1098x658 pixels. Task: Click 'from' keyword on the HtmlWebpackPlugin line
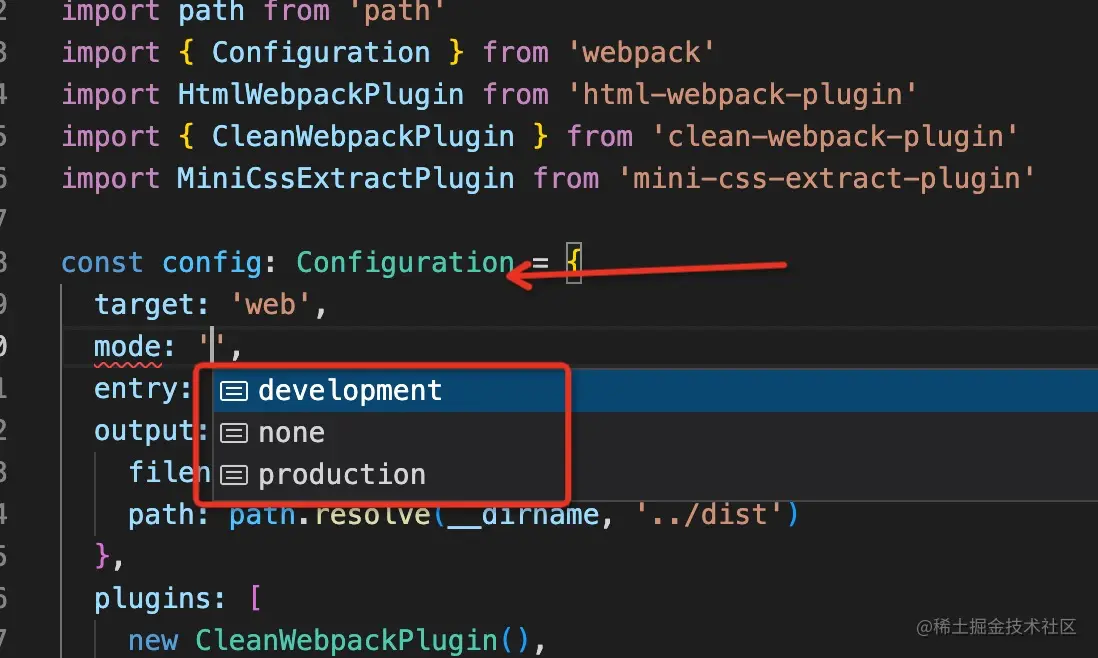tap(515, 94)
